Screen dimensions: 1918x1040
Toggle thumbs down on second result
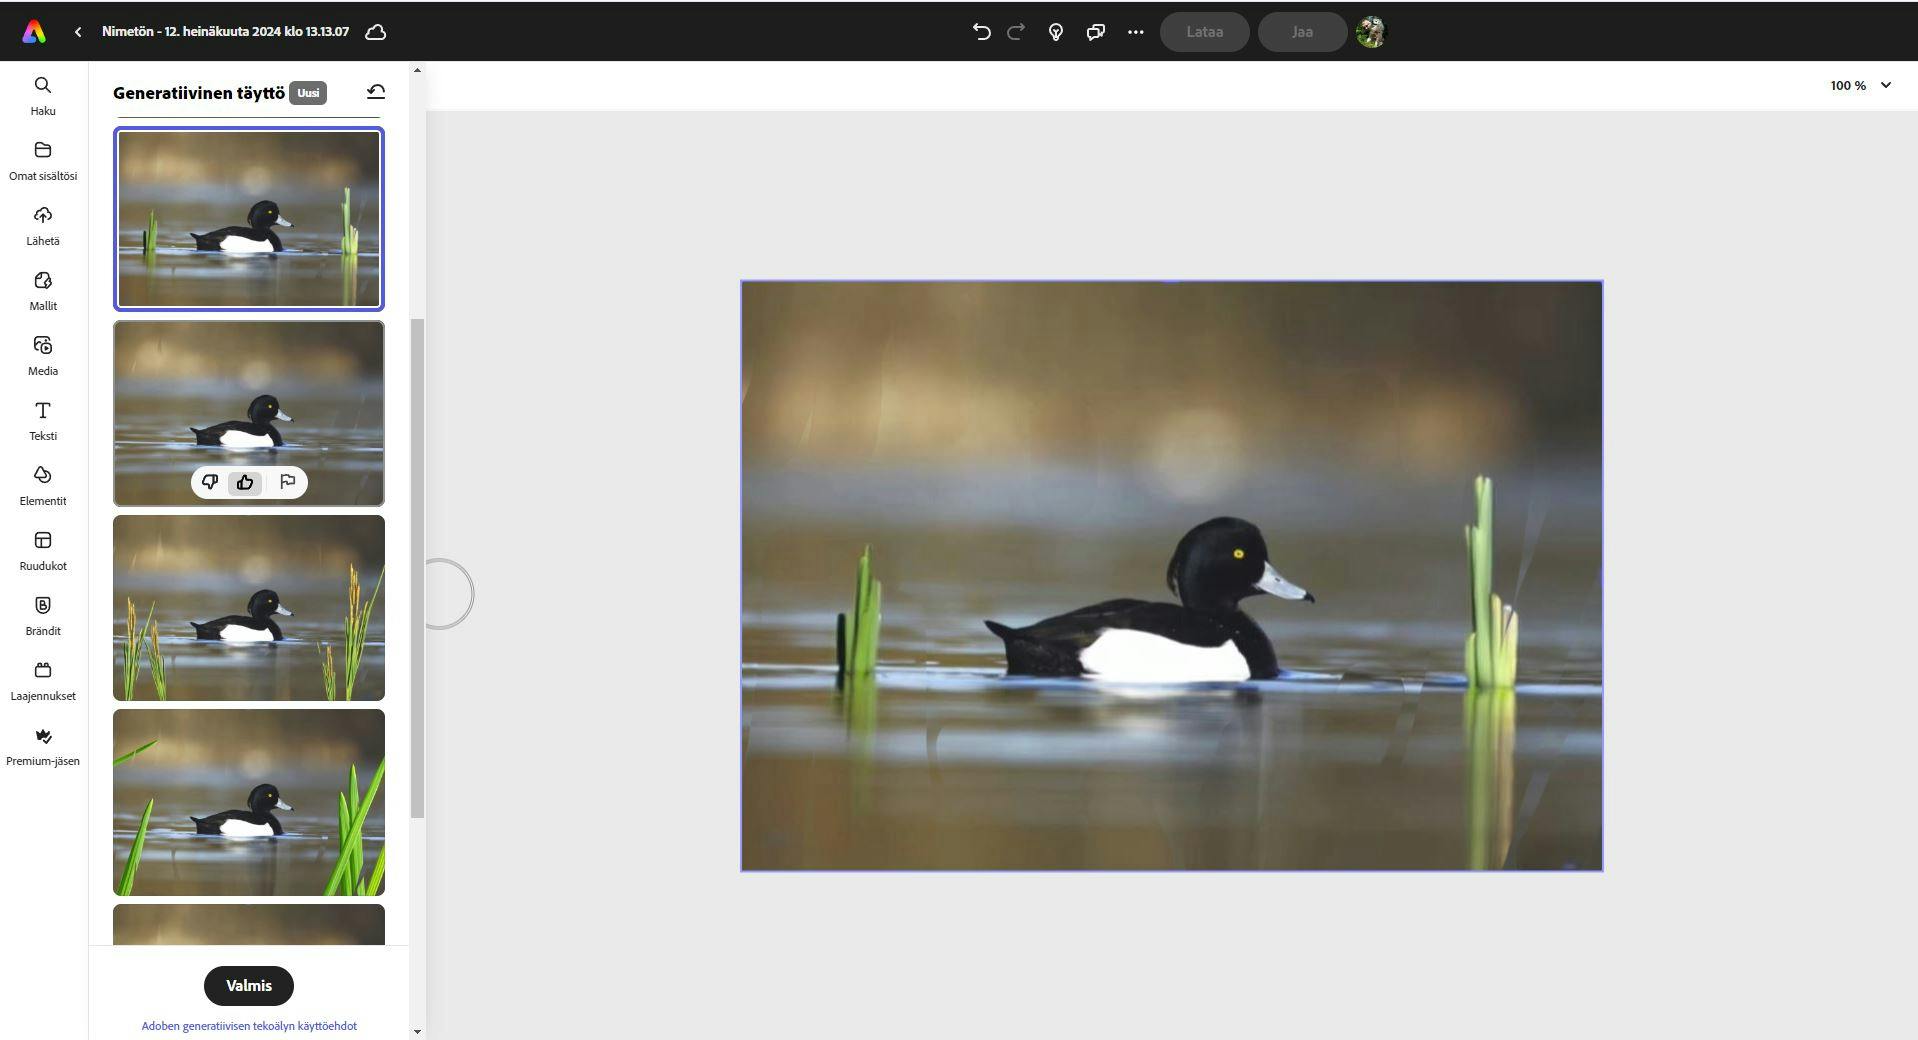[x=210, y=483]
